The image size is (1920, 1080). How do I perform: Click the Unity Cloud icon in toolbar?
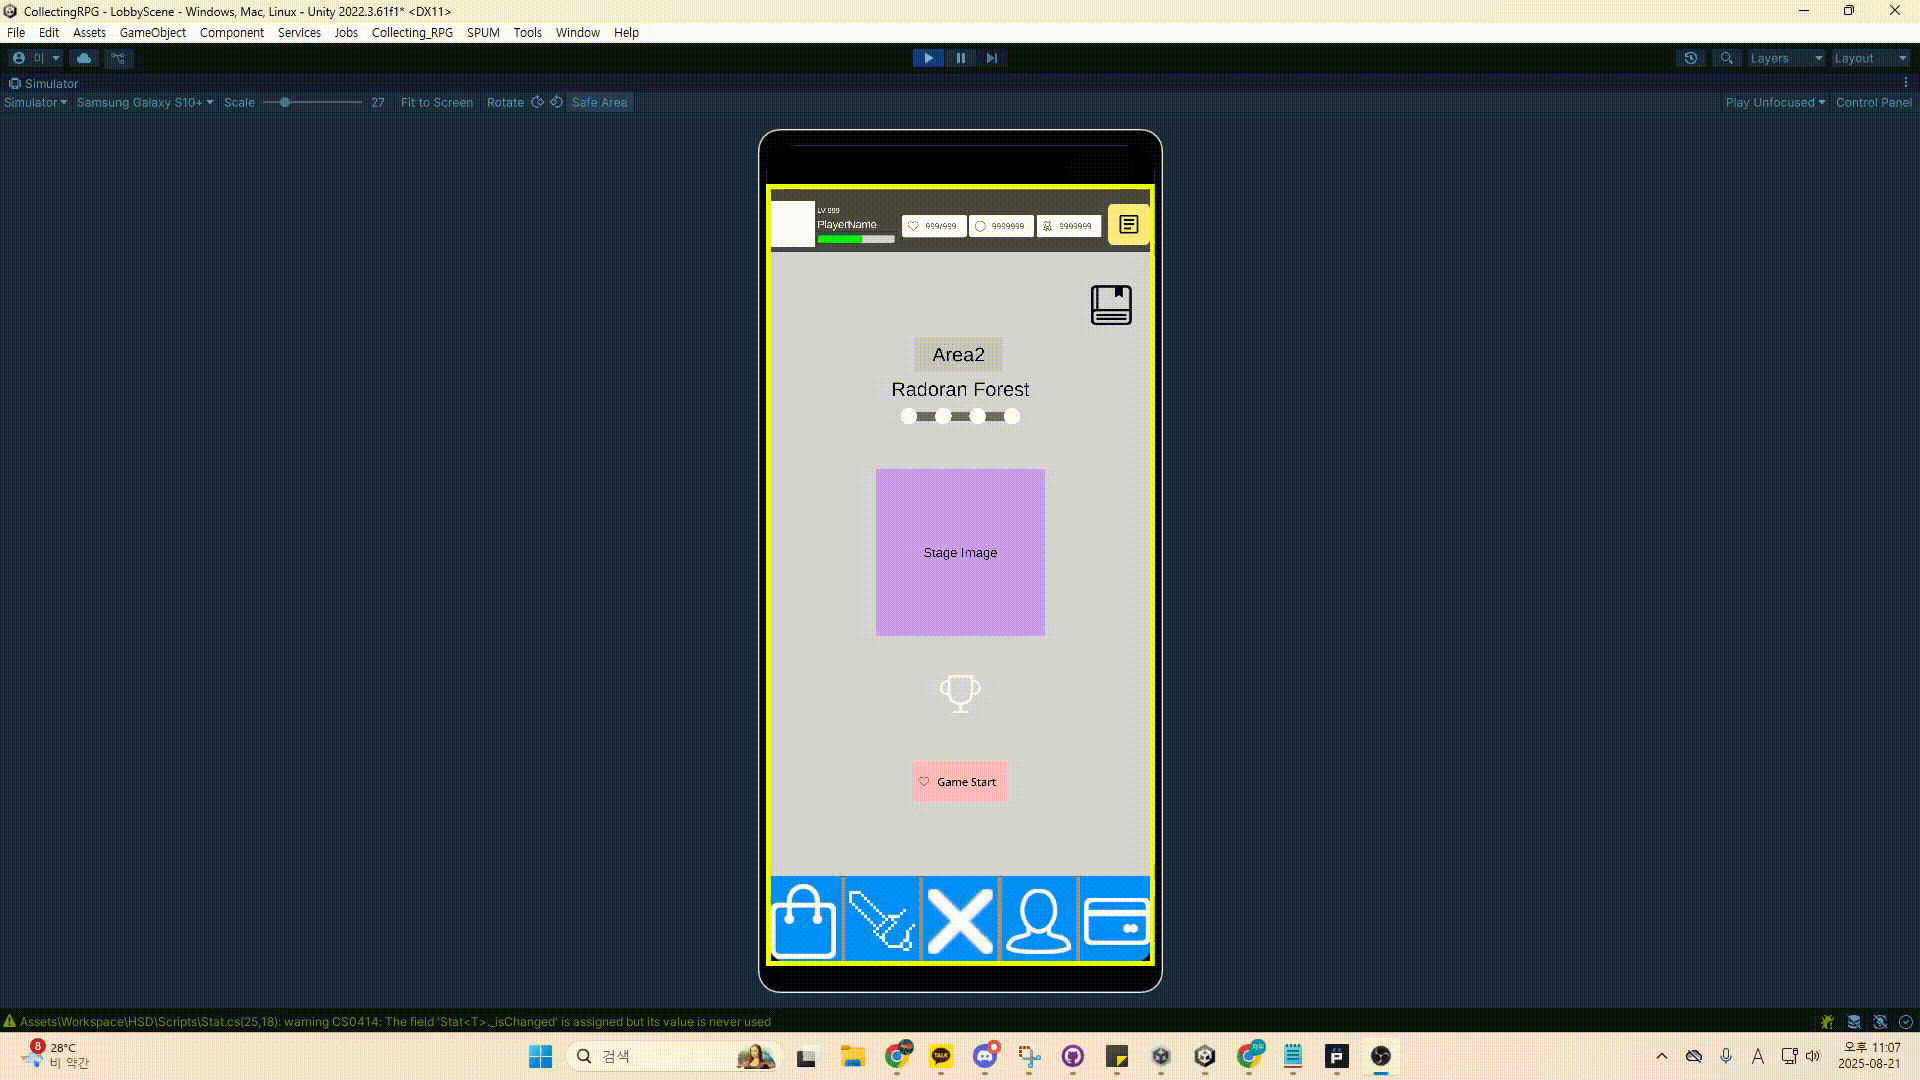[x=84, y=58]
